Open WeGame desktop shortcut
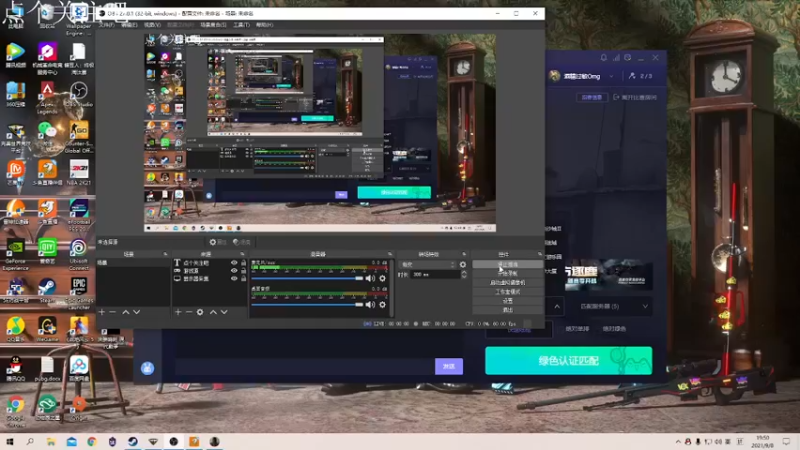The image size is (800, 450). [47, 329]
